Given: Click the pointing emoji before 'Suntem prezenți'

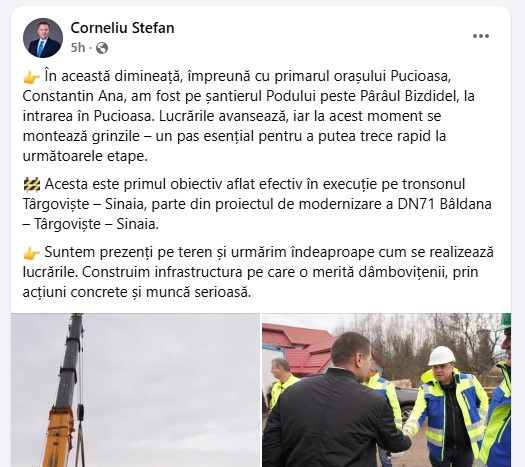Looking at the screenshot, I should 32,253.
